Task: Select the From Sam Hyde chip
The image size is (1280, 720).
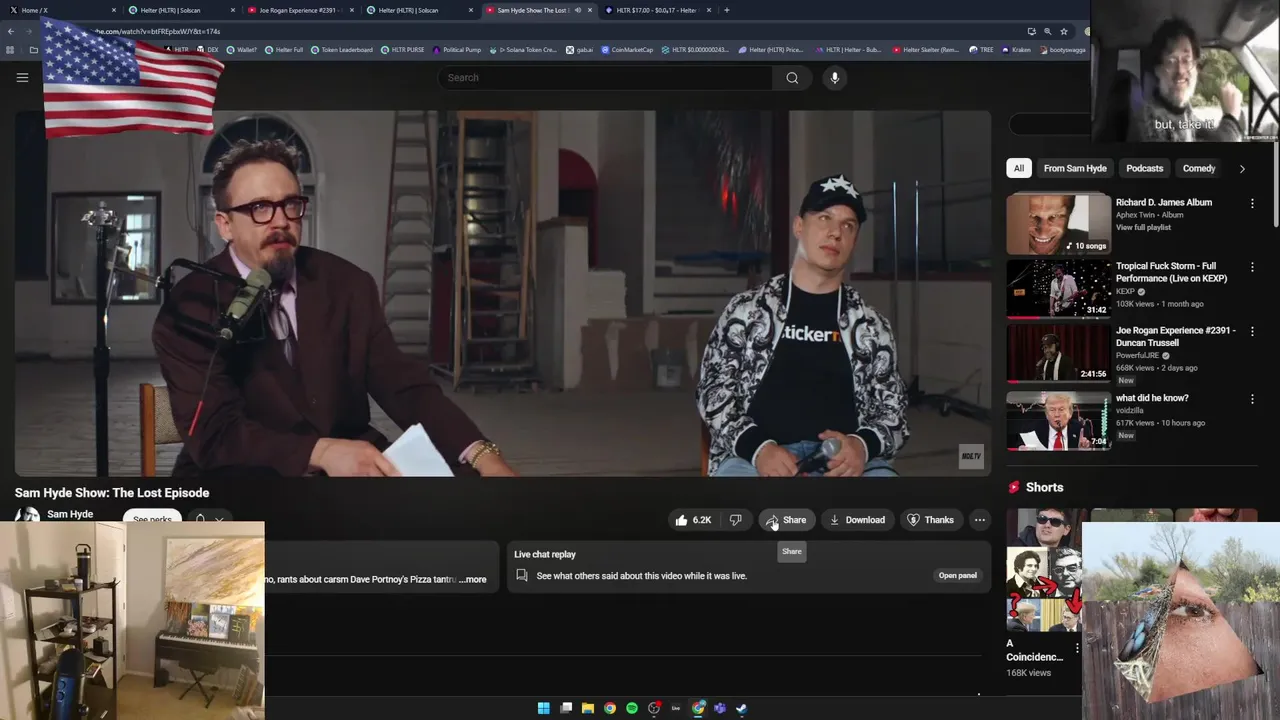Action: 1075,168
